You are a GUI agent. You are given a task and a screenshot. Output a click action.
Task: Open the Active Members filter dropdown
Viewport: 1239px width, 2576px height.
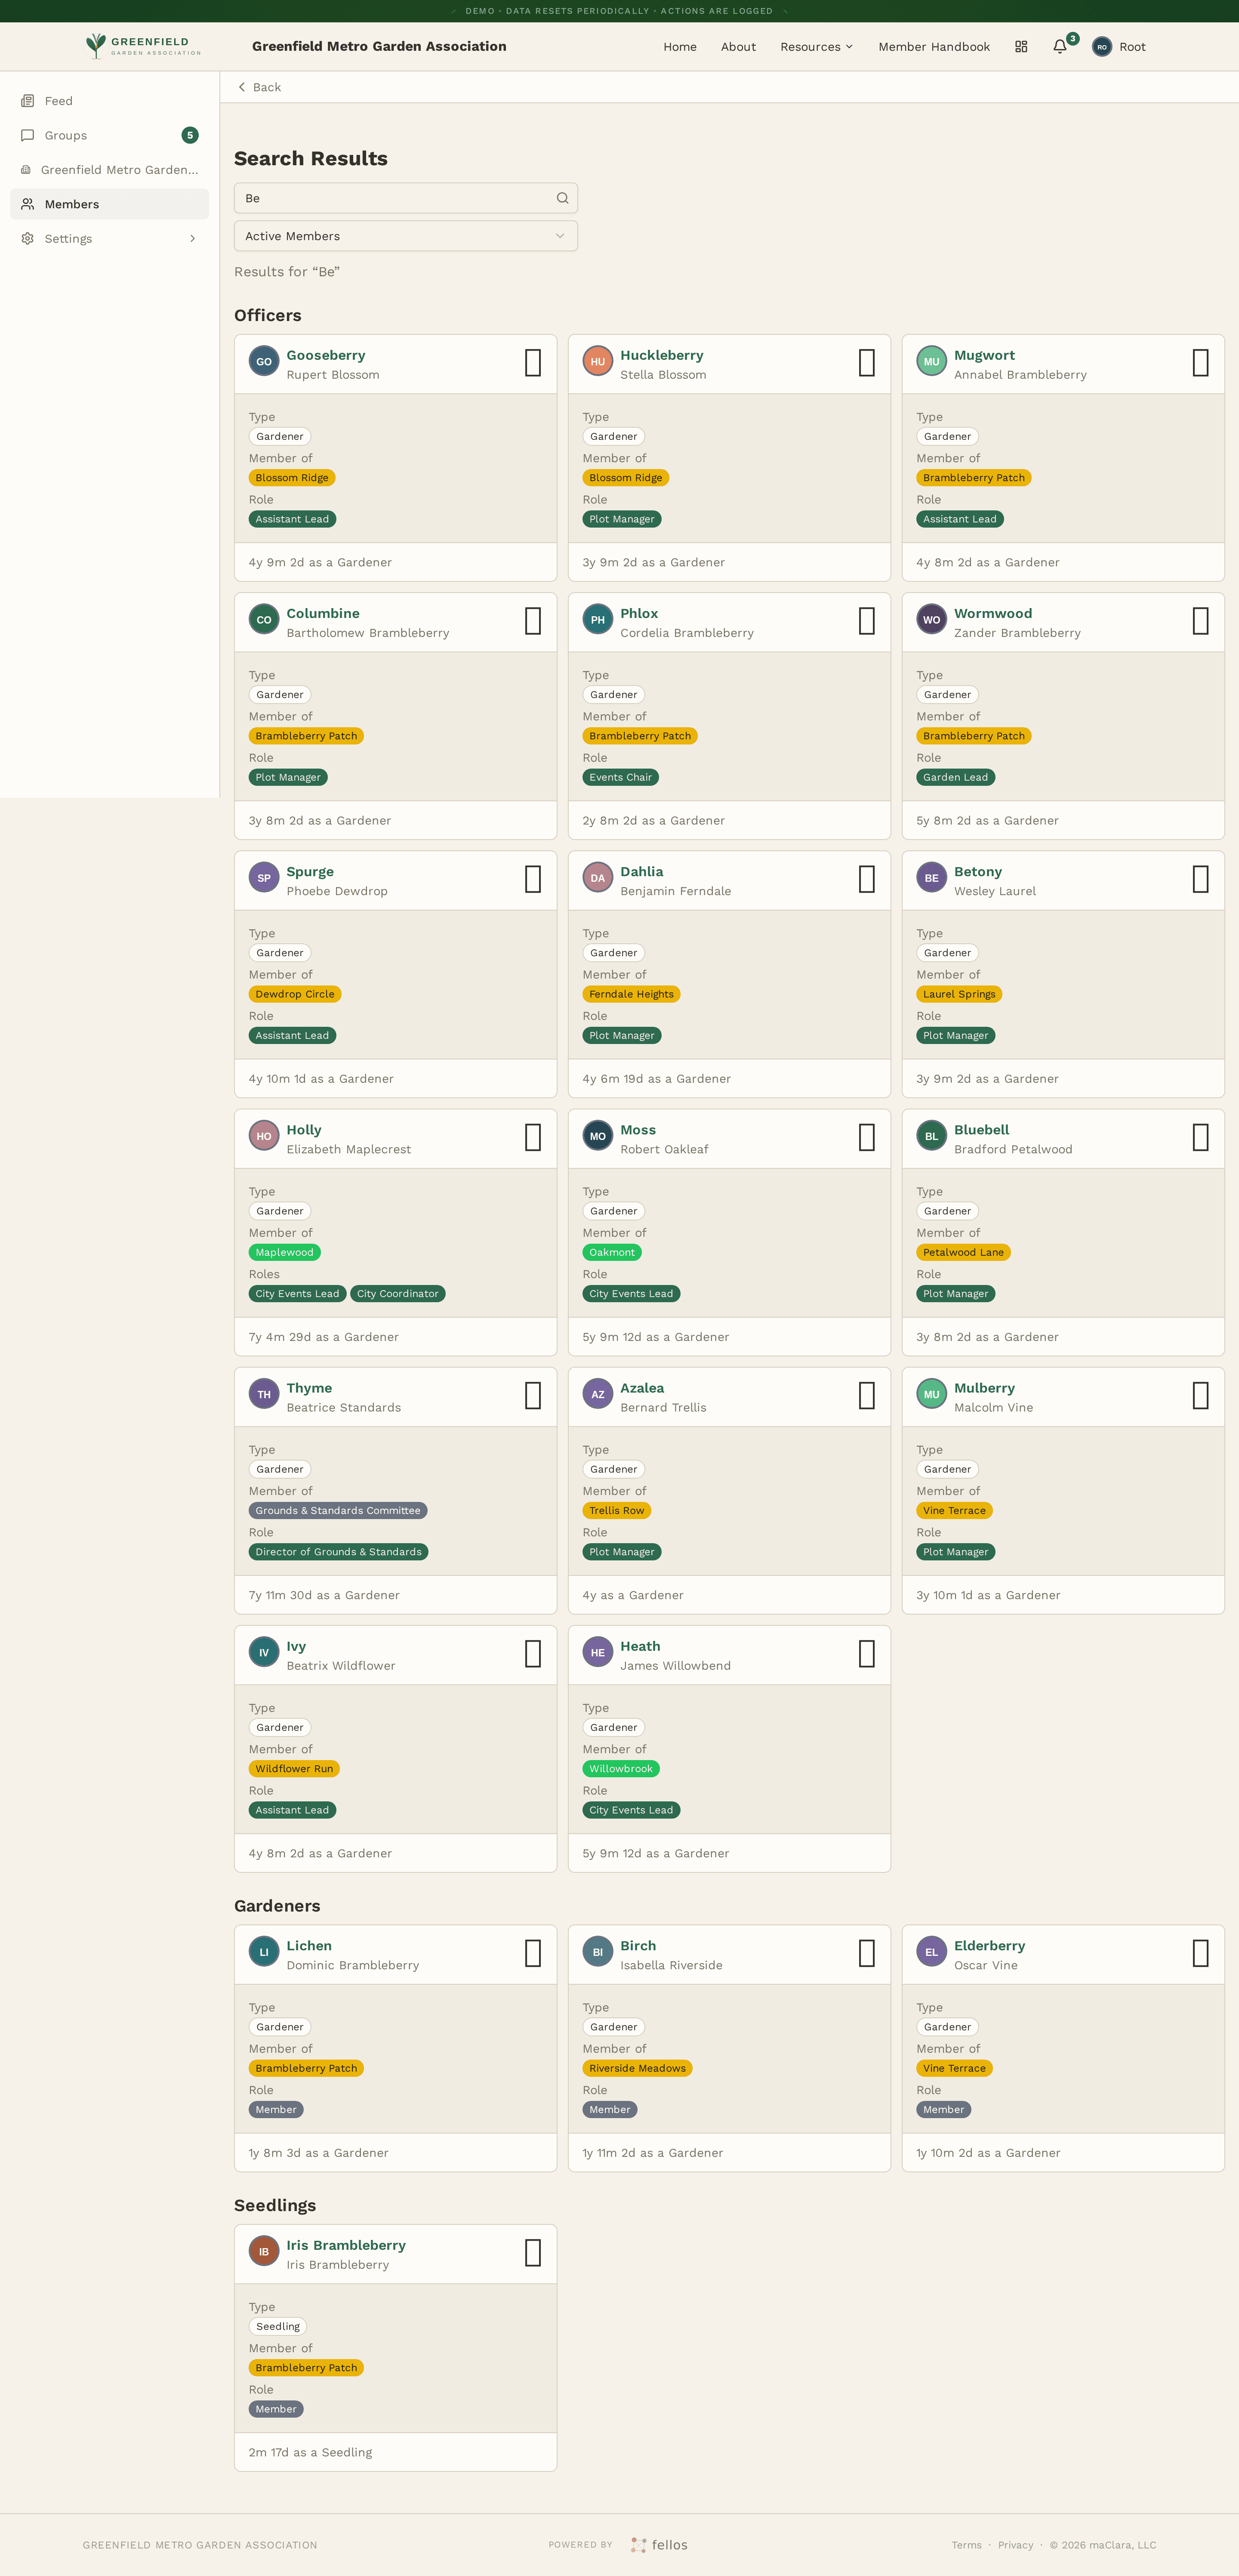pyautogui.click(x=405, y=236)
